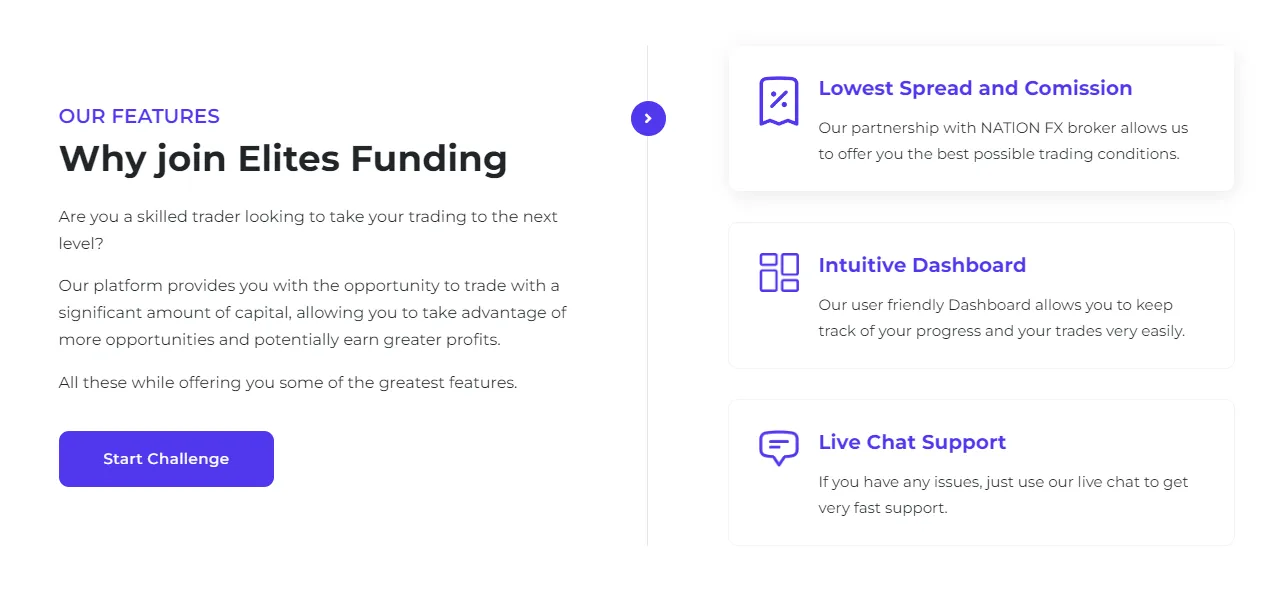Click the Why join Elites Funding headline
This screenshot has height=591, width=1273.
click(283, 158)
